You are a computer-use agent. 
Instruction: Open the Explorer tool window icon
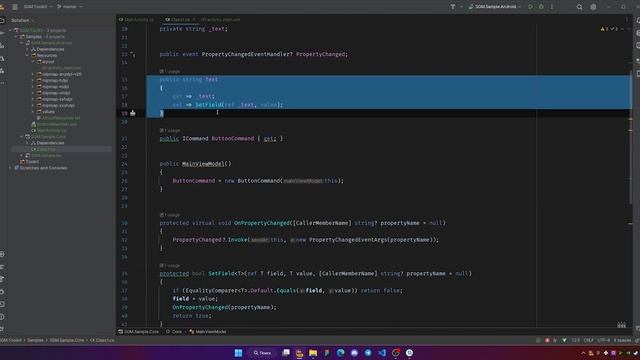pos(2,20)
